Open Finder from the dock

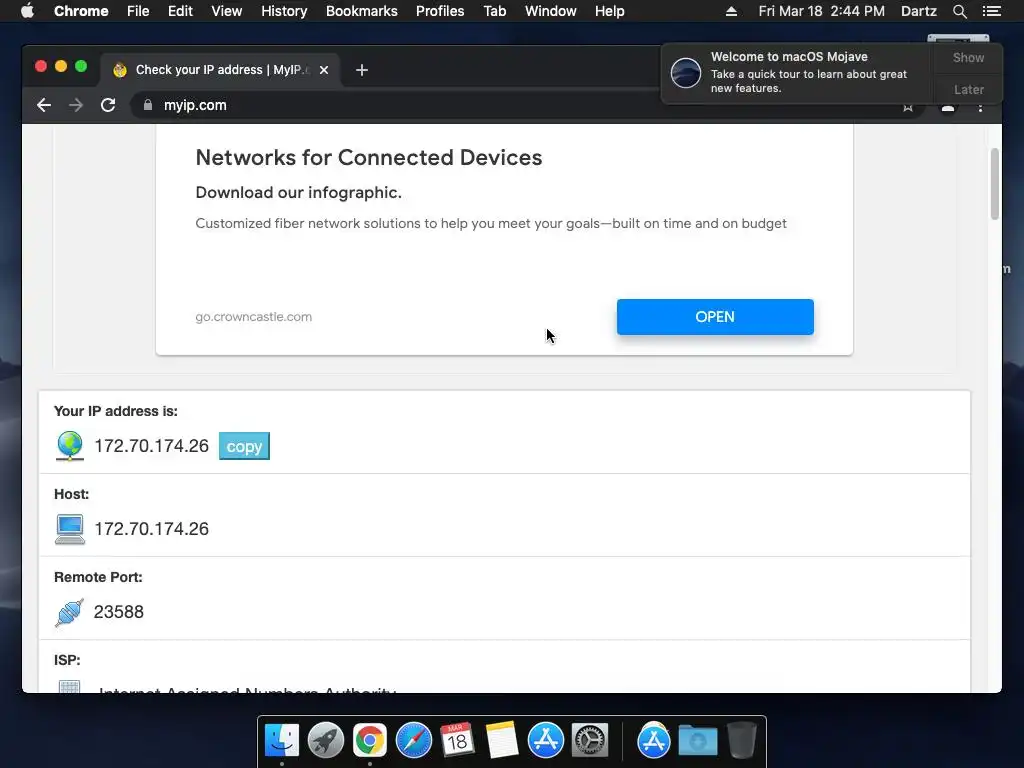pyautogui.click(x=282, y=741)
